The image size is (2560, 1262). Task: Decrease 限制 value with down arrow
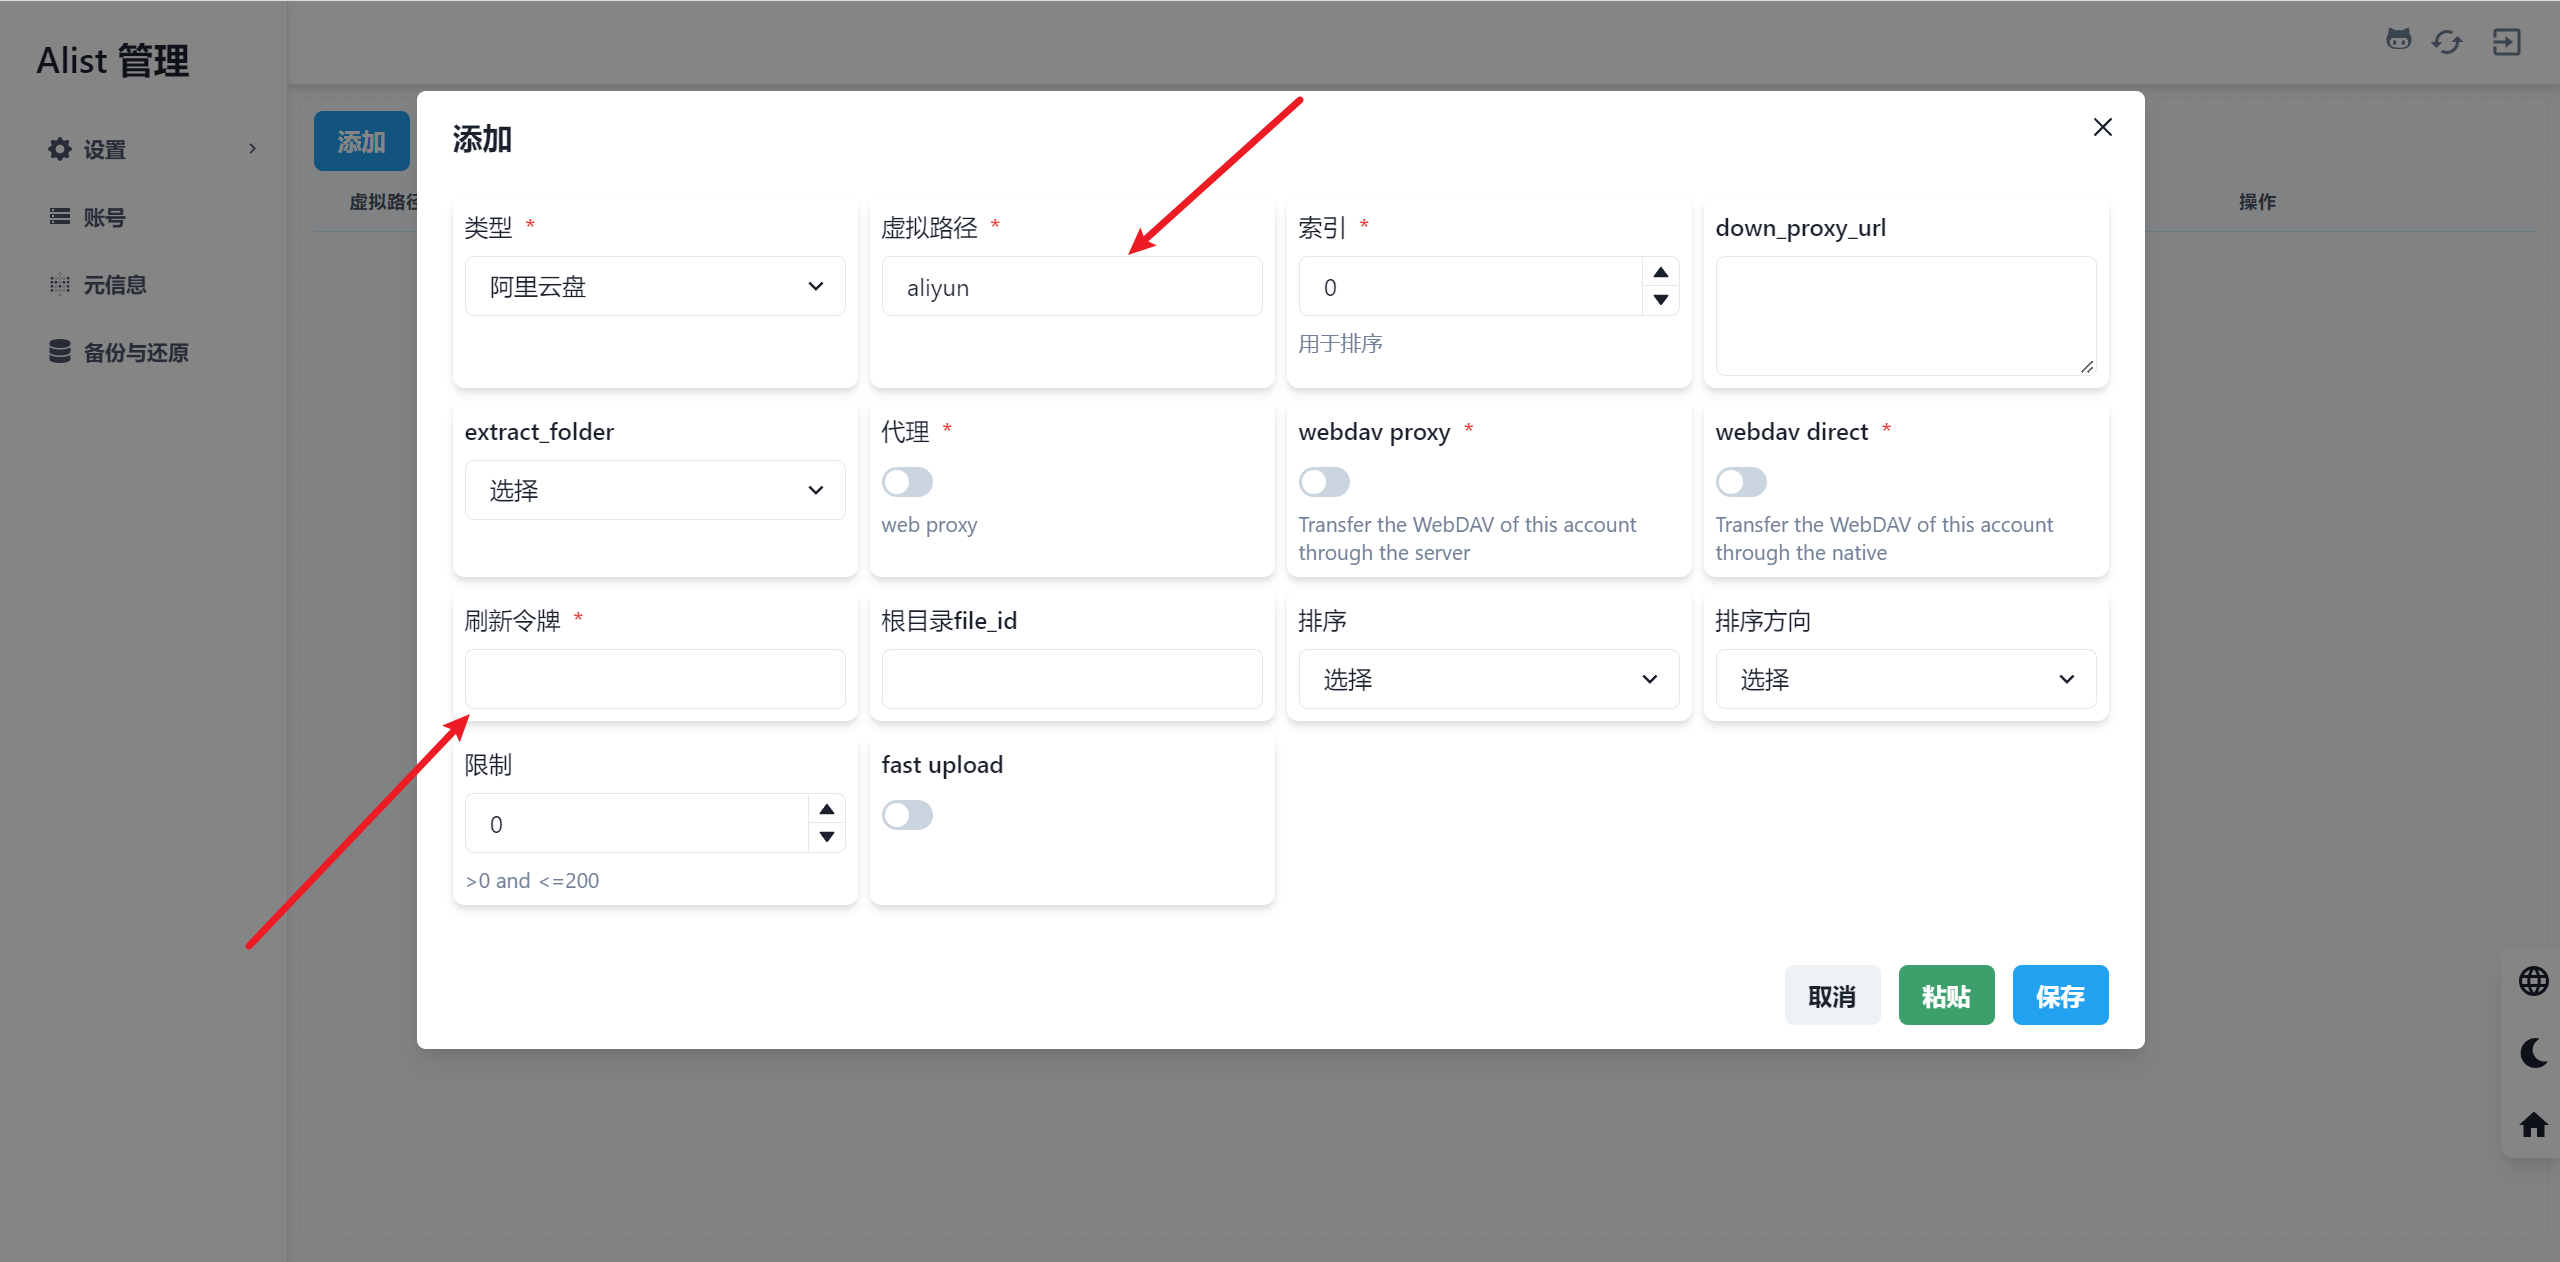tap(826, 837)
